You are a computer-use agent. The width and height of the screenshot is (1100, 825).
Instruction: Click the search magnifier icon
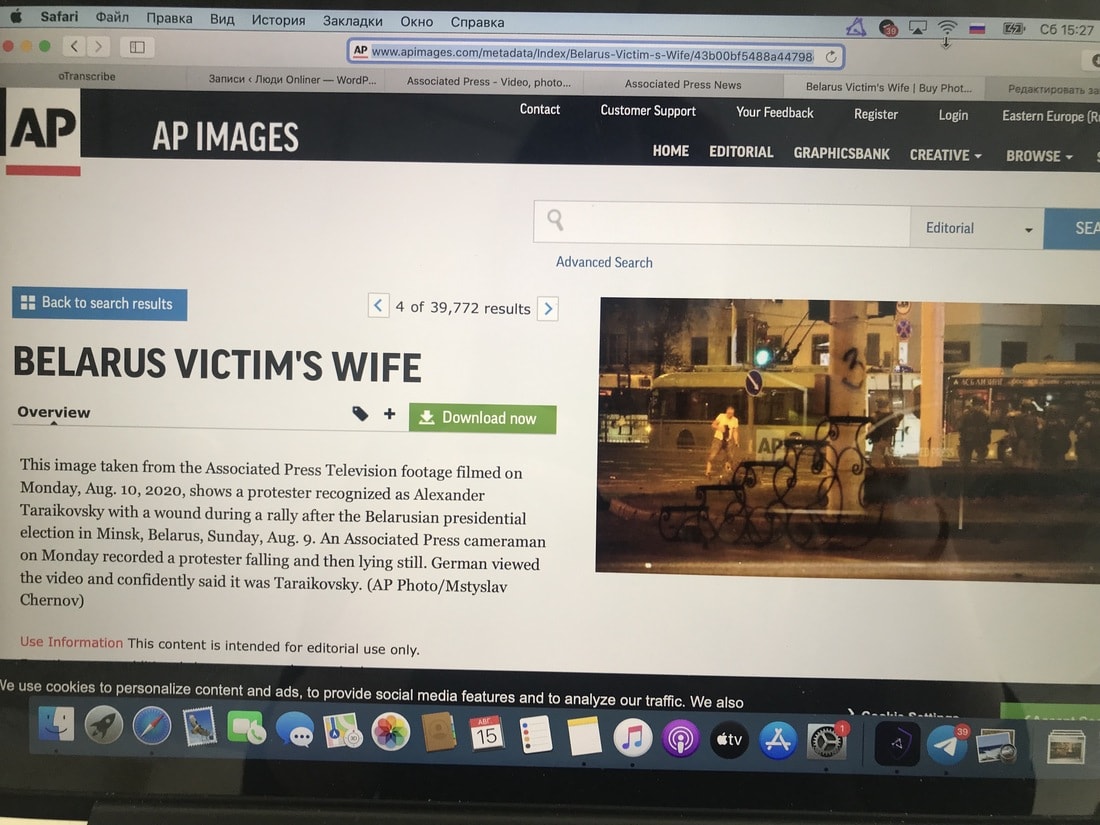tap(555, 220)
